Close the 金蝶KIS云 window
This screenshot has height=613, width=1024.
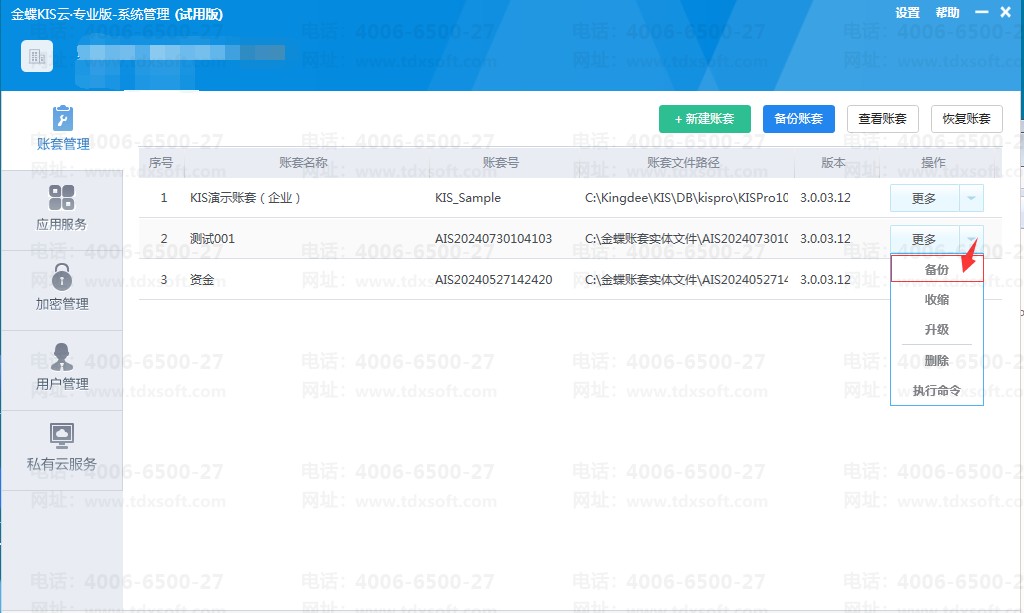(x=1006, y=12)
